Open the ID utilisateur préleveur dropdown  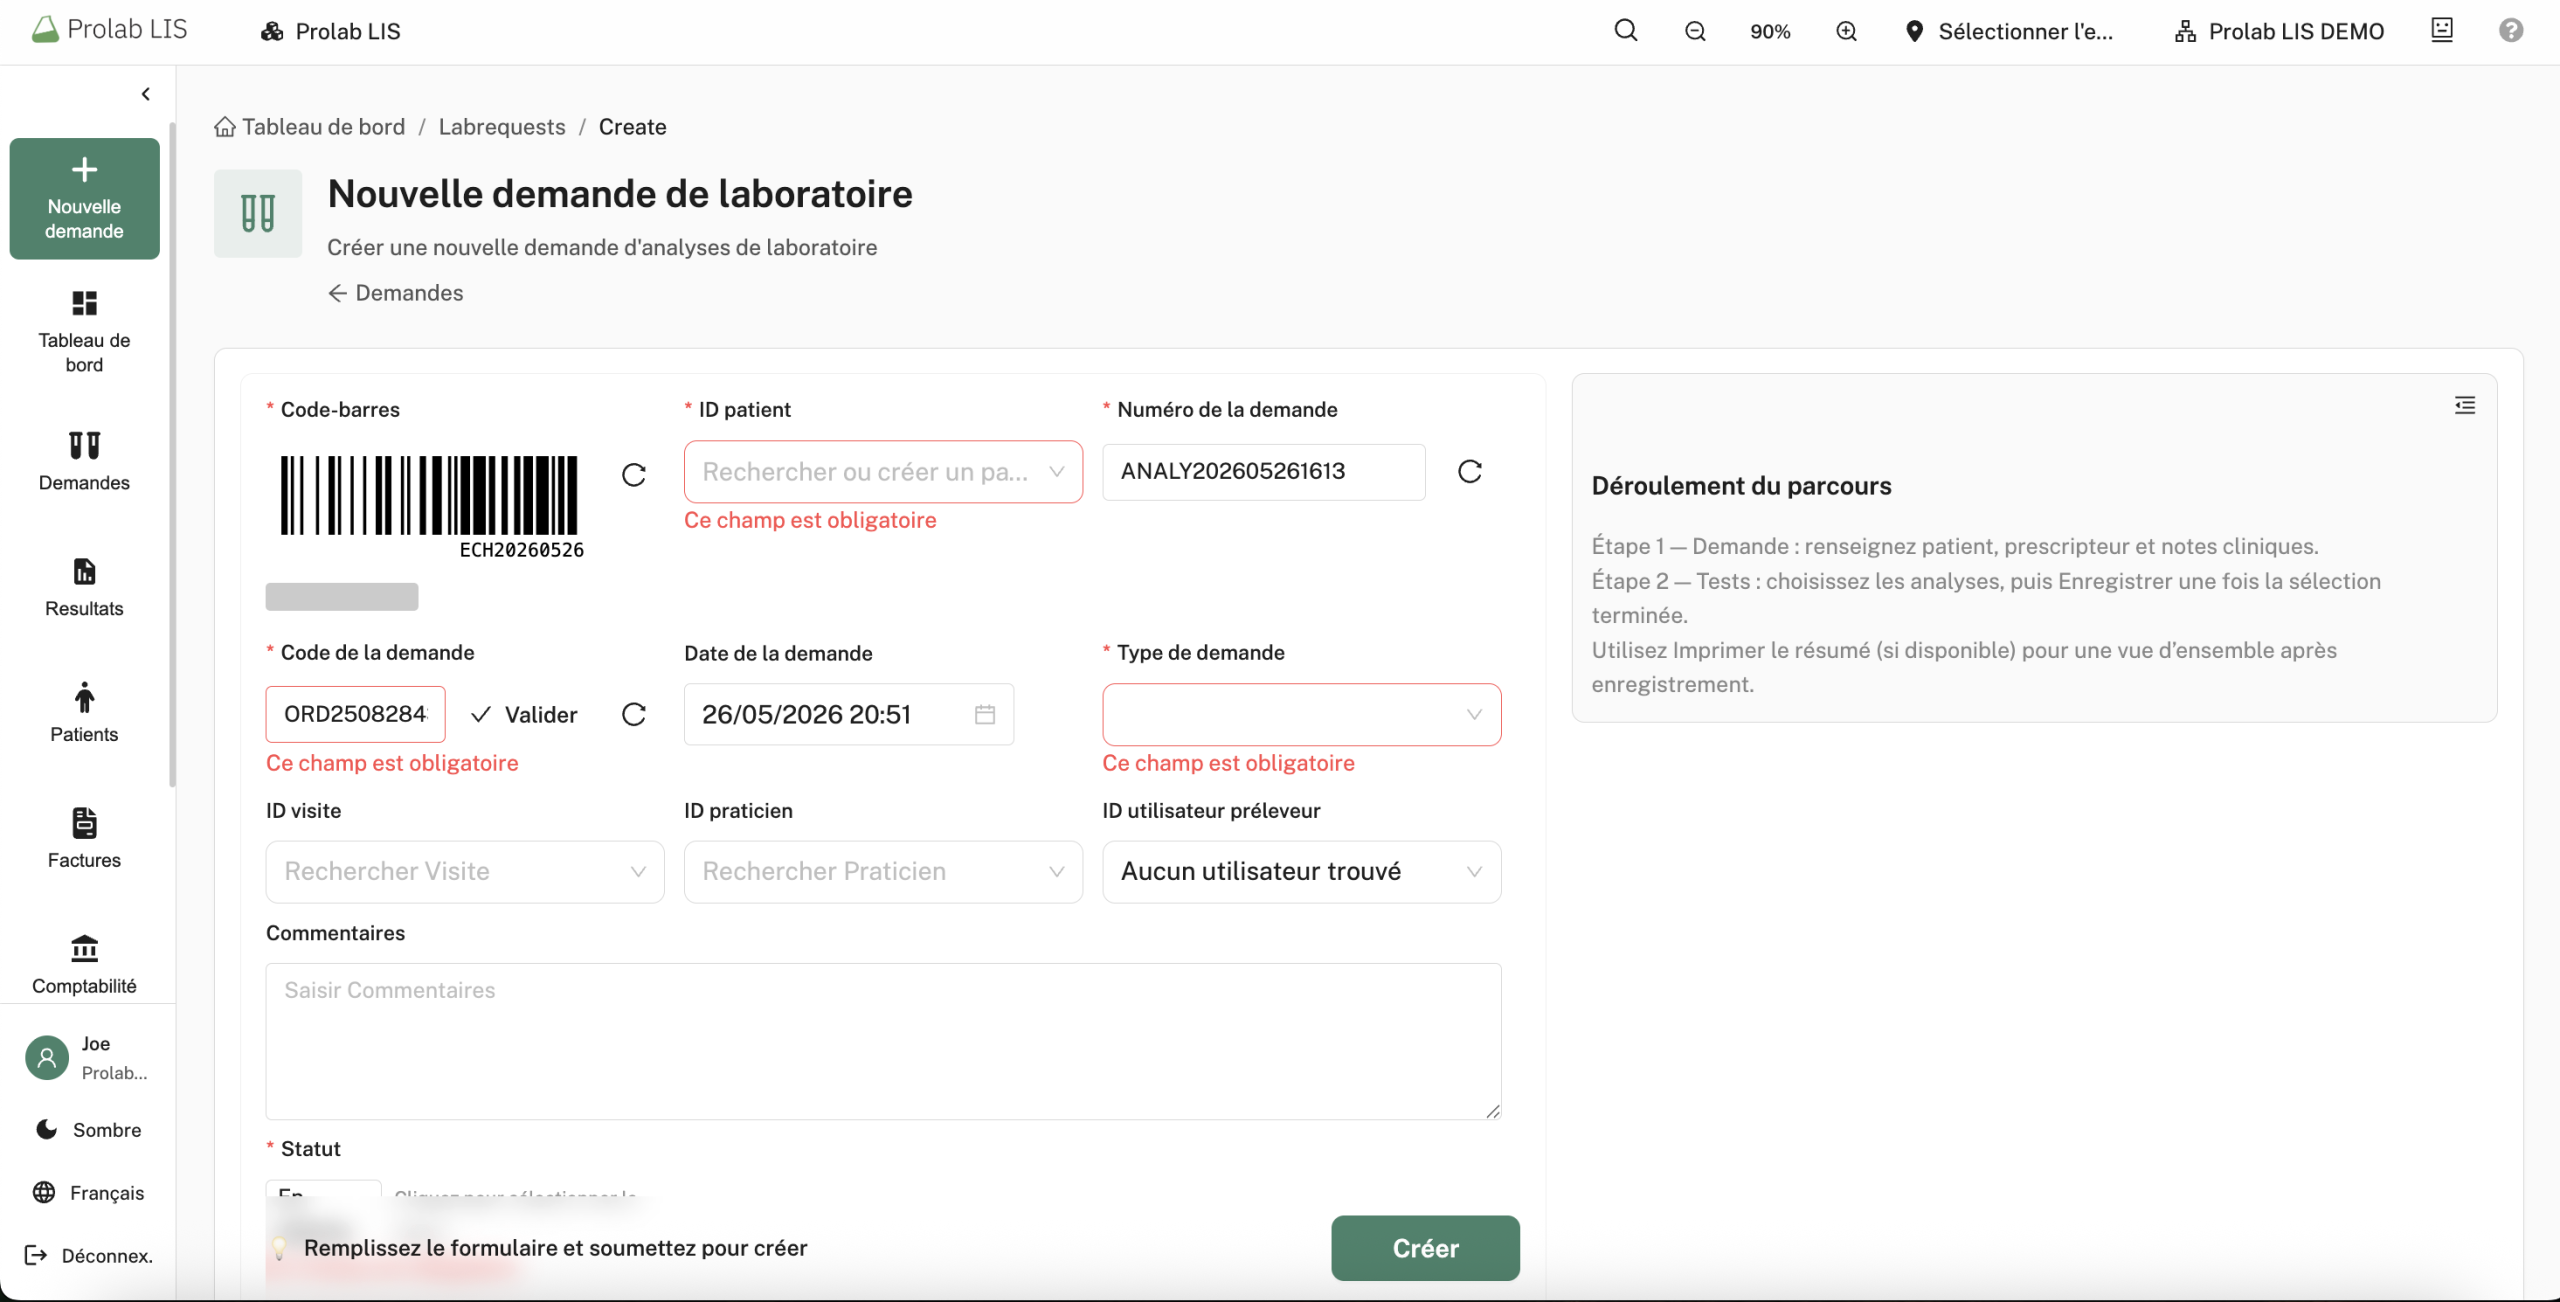(1301, 871)
